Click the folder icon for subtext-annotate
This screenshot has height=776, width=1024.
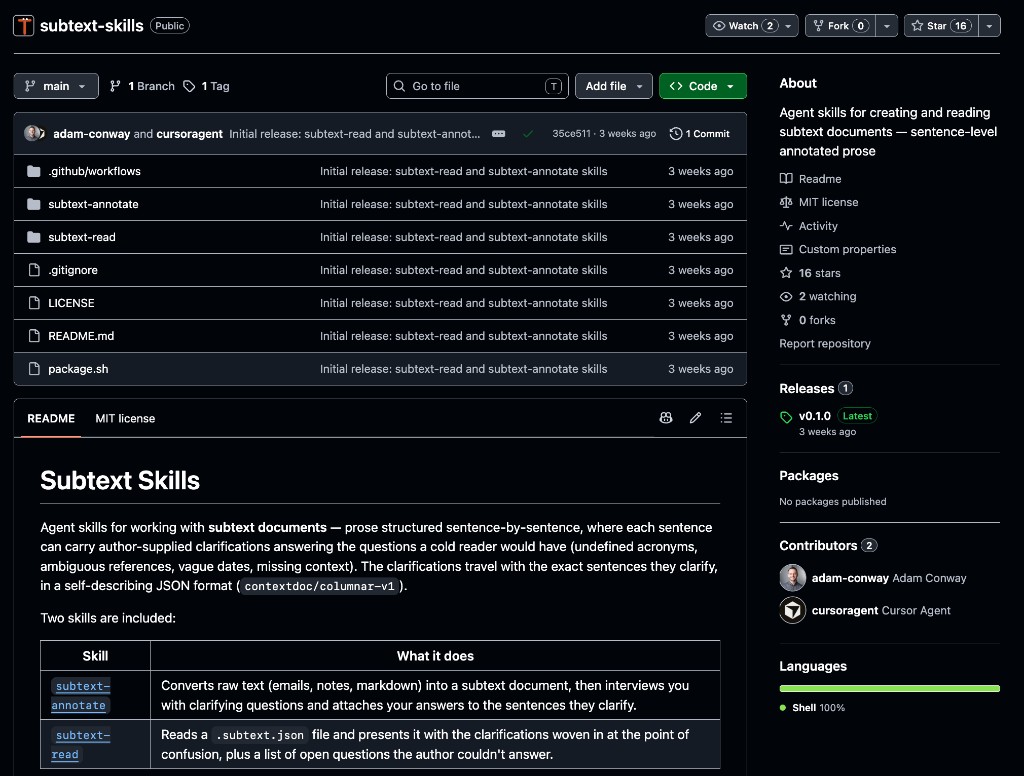tap(34, 204)
